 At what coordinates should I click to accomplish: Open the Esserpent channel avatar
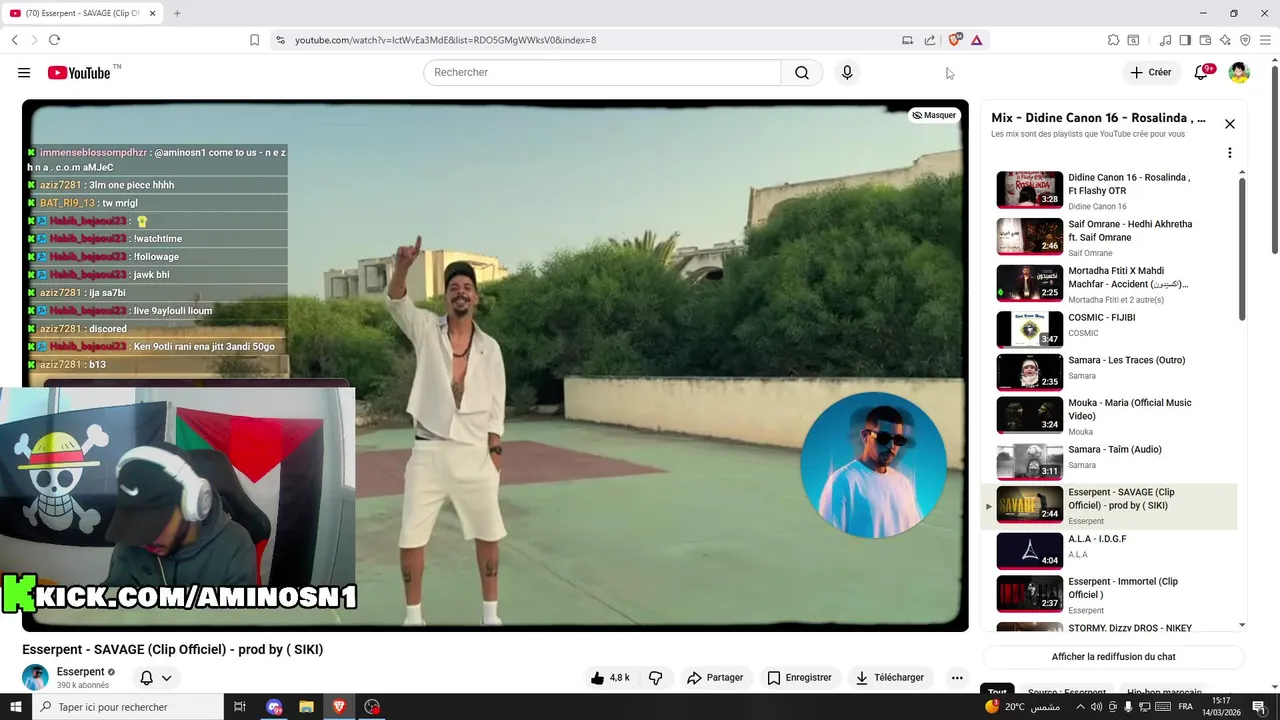coord(35,678)
